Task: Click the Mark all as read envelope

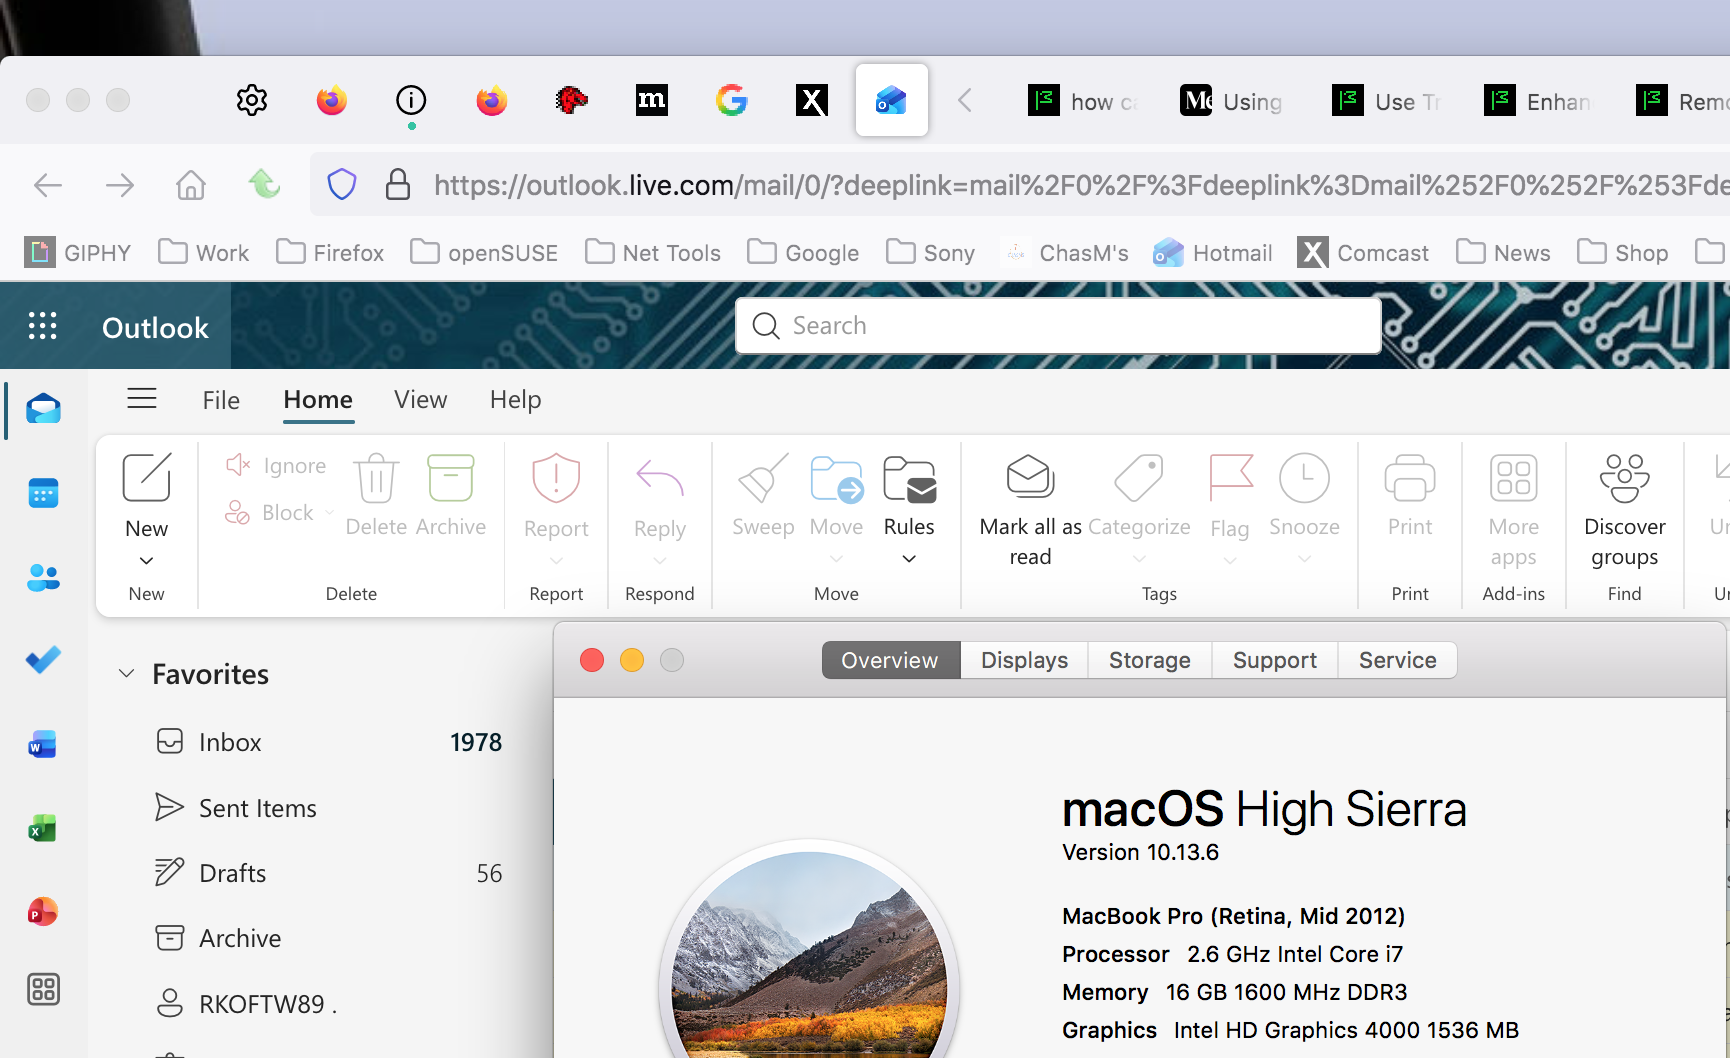Action: point(1030,476)
